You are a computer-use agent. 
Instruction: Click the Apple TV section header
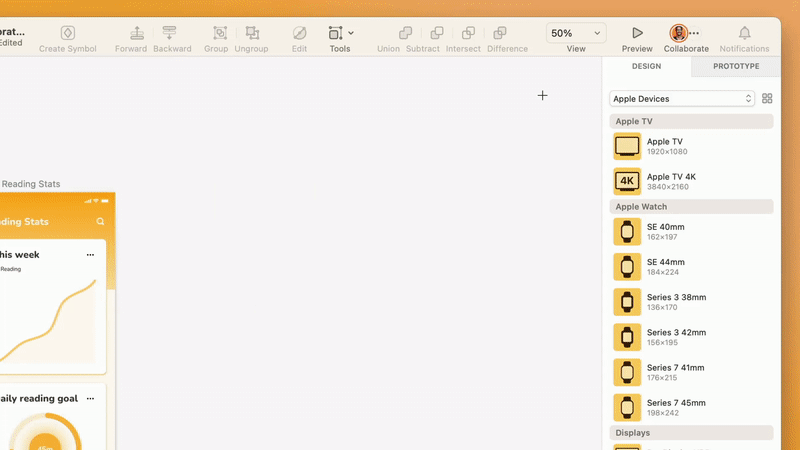[x=691, y=121]
